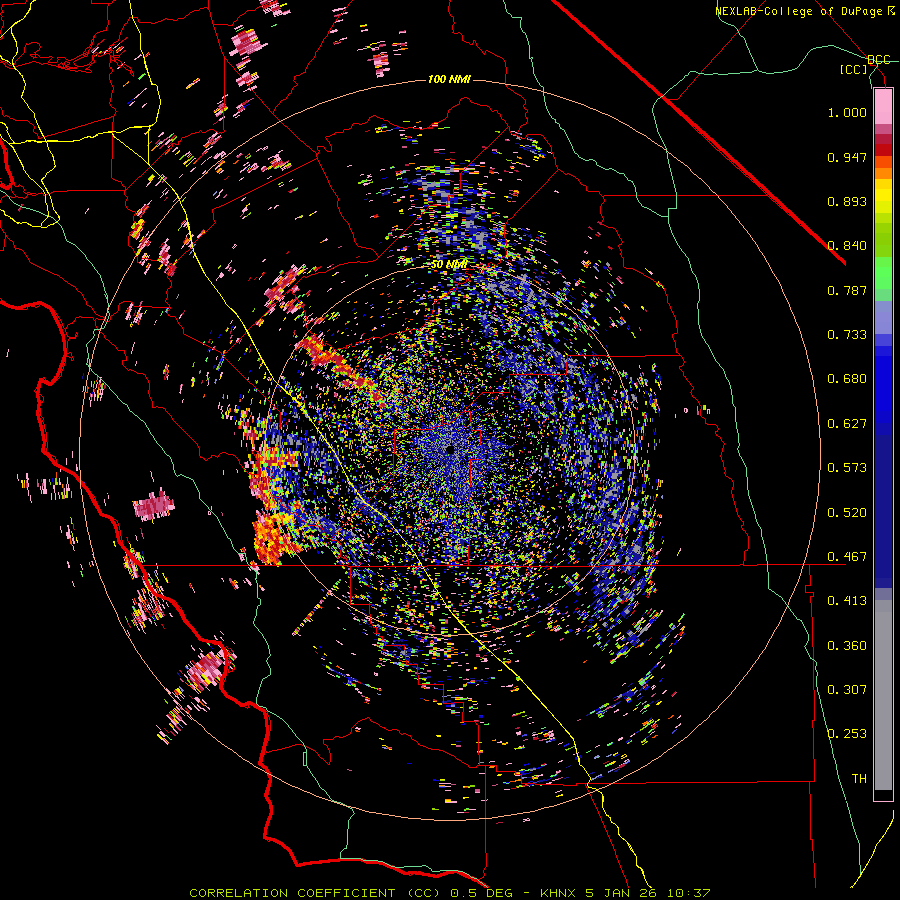This screenshot has width=900, height=900.
Task: Select the 0.573 scale value
Action: pos(847,468)
